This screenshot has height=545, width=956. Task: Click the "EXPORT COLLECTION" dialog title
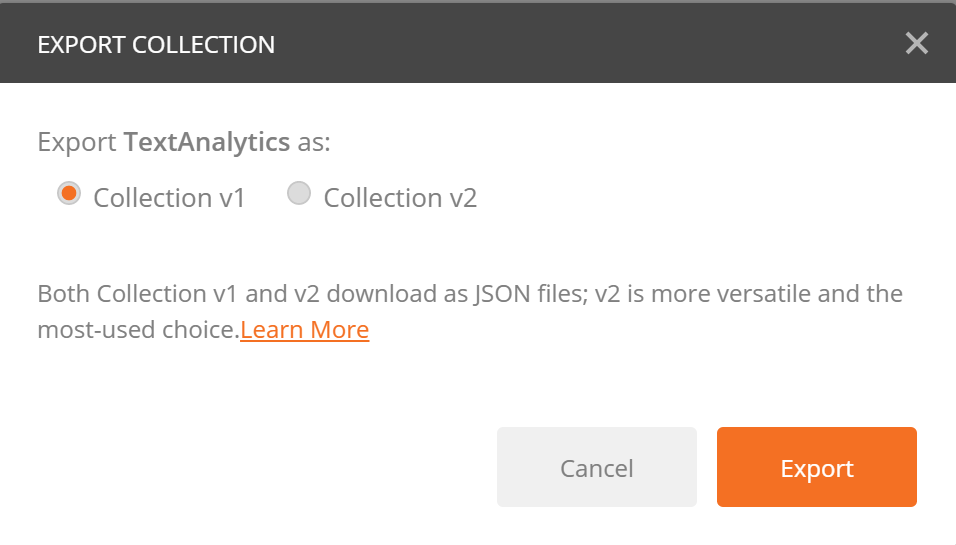point(156,45)
